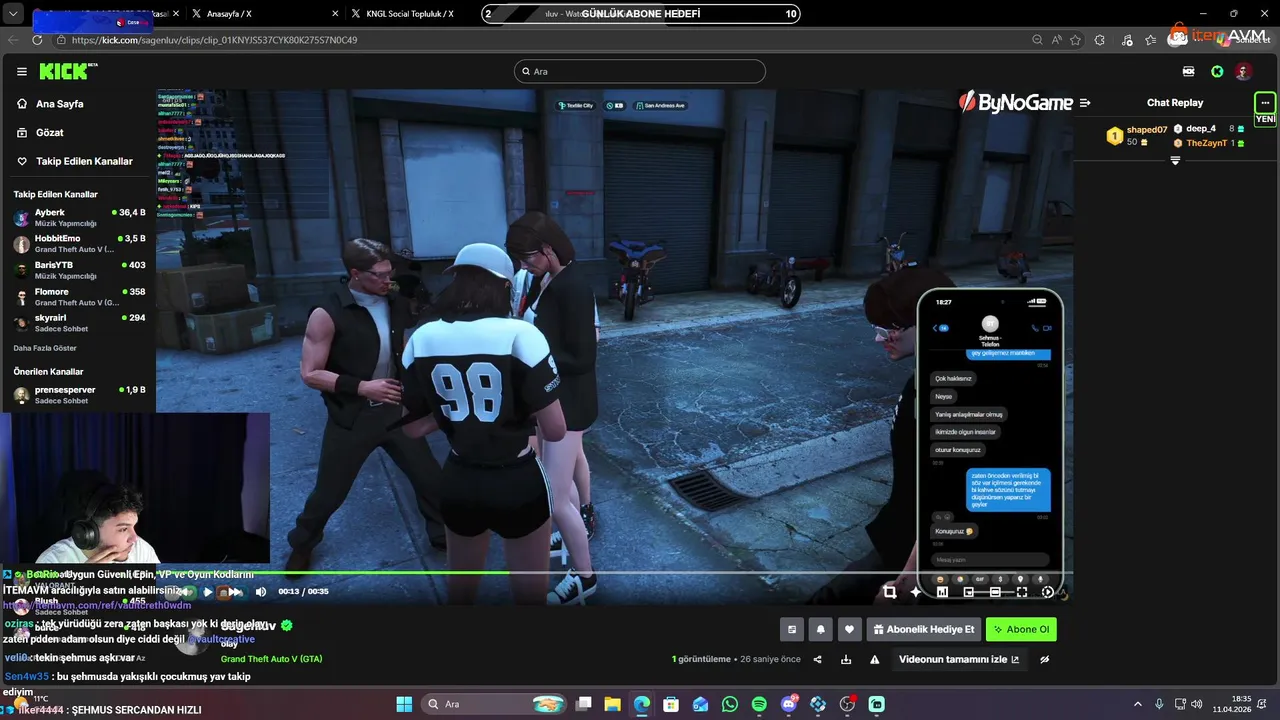Expand the gift leaderboard arrow
The width and height of the screenshot is (1280, 720).
pyautogui.click(x=1175, y=161)
